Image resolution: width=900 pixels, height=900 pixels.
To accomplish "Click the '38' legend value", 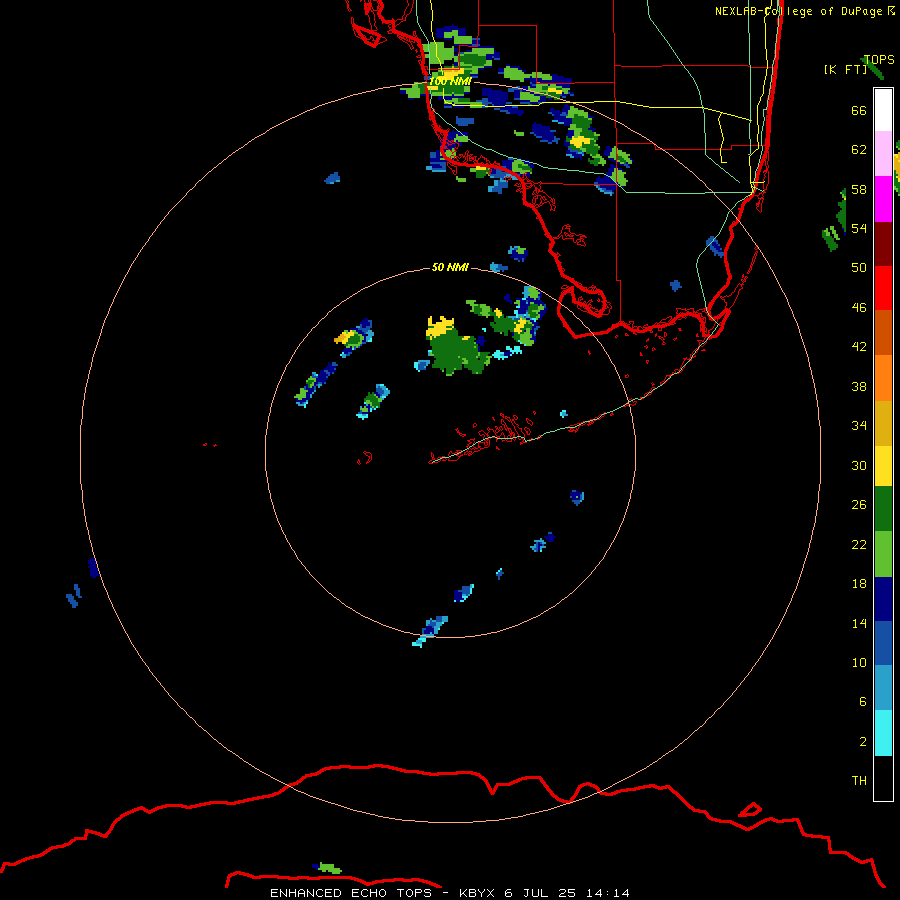I will pyautogui.click(x=859, y=387).
